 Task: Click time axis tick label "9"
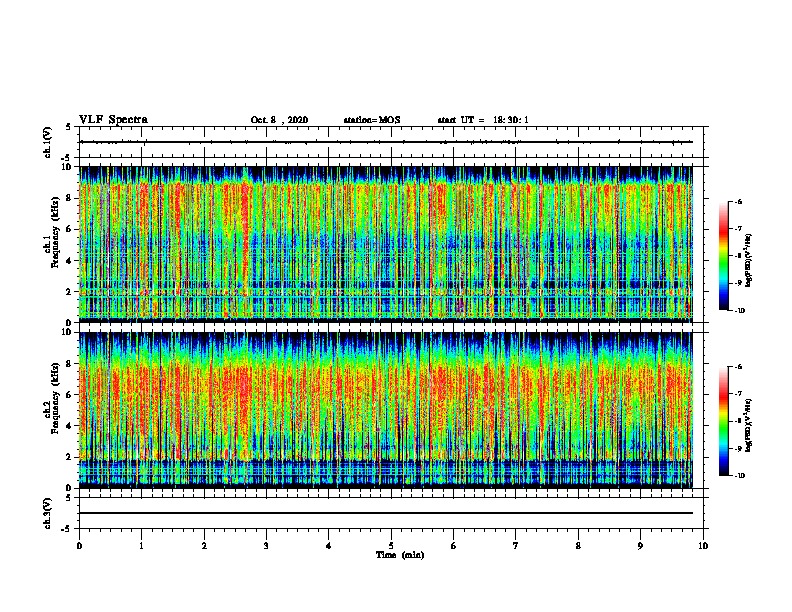point(640,546)
